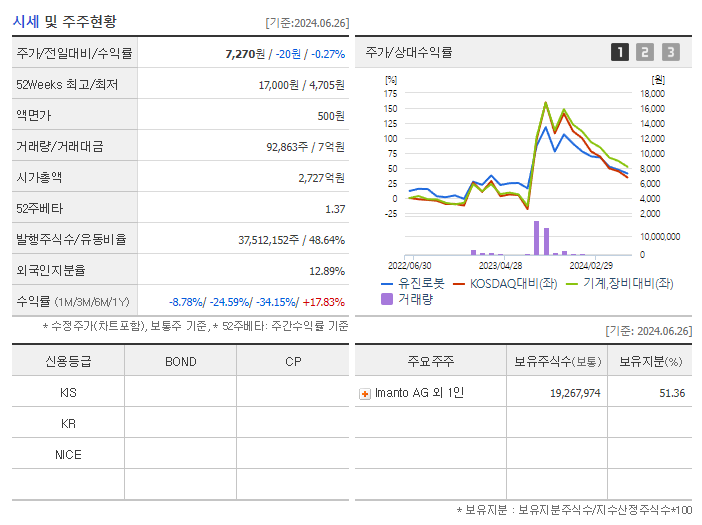702x525 pixels.
Task: Click the stock price 7,270원 value
Action: (x=245, y=54)
